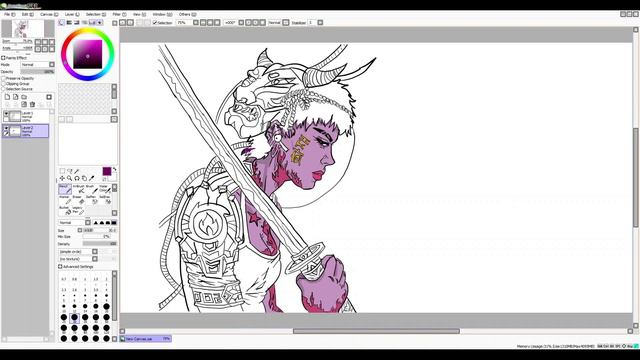Click the vertical canvas scrollbar

click(x=636, y=178)
